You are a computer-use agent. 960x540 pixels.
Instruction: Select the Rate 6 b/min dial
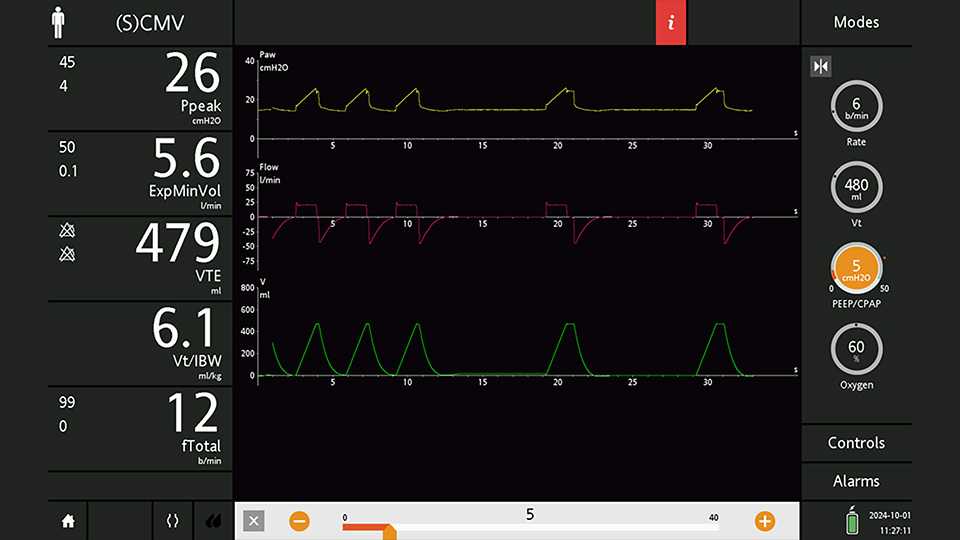pyautogui.click(x=856, y=107)
